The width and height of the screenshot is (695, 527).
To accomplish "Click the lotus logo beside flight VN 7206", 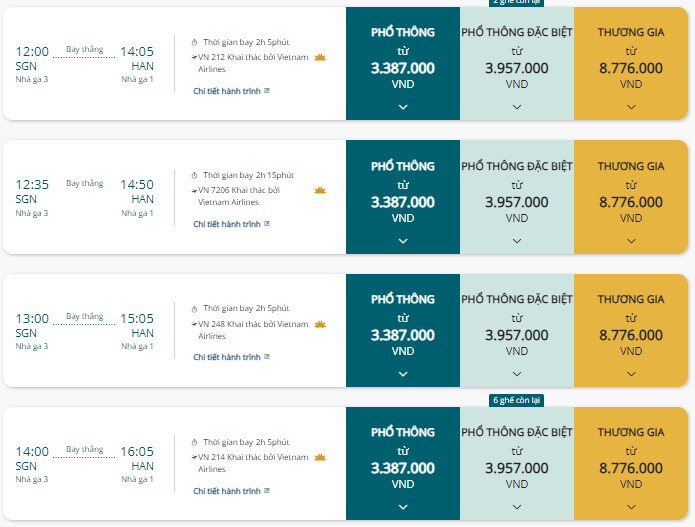I will [321, 191].
